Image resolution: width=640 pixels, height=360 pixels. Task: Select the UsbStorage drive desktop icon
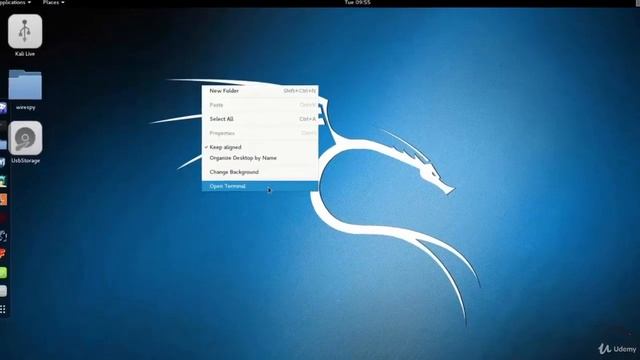click(x=25, y=138)
